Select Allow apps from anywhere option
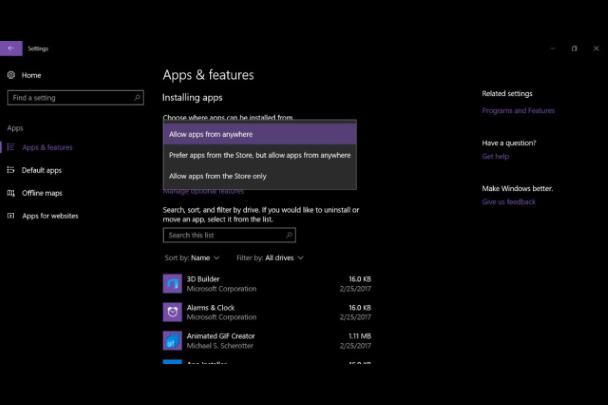608x405 pixels. (259, 134)
